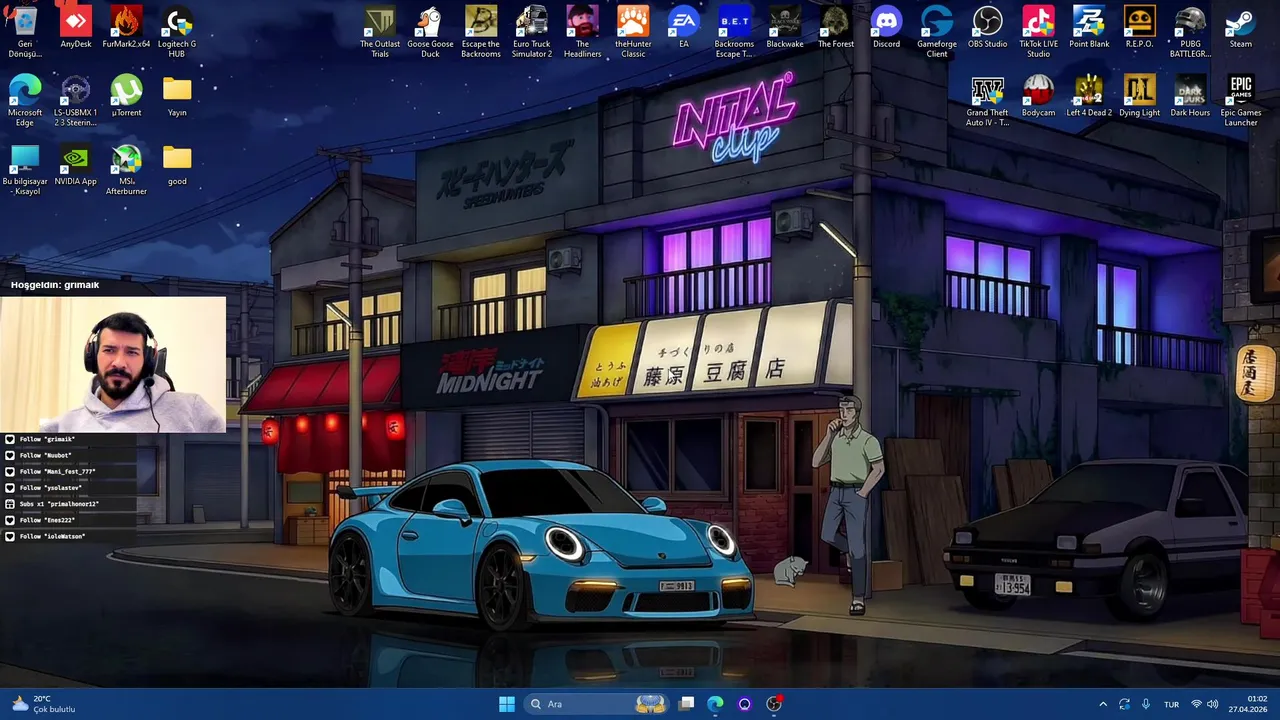Open the Yayın folder
The width and height of the screenshot is (1280, 720).
[x=177, y=97]
